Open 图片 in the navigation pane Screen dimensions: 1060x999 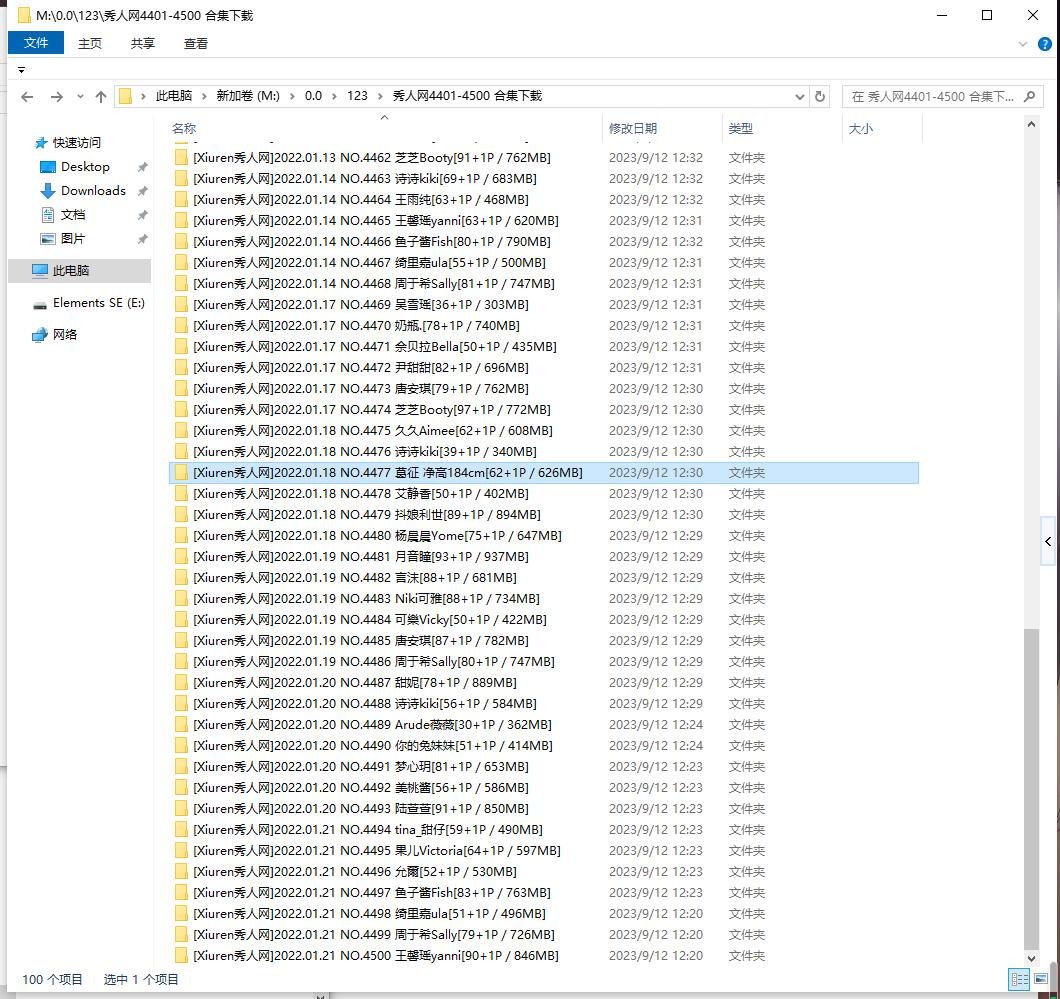pyautogui.click(x=72, y=239)
